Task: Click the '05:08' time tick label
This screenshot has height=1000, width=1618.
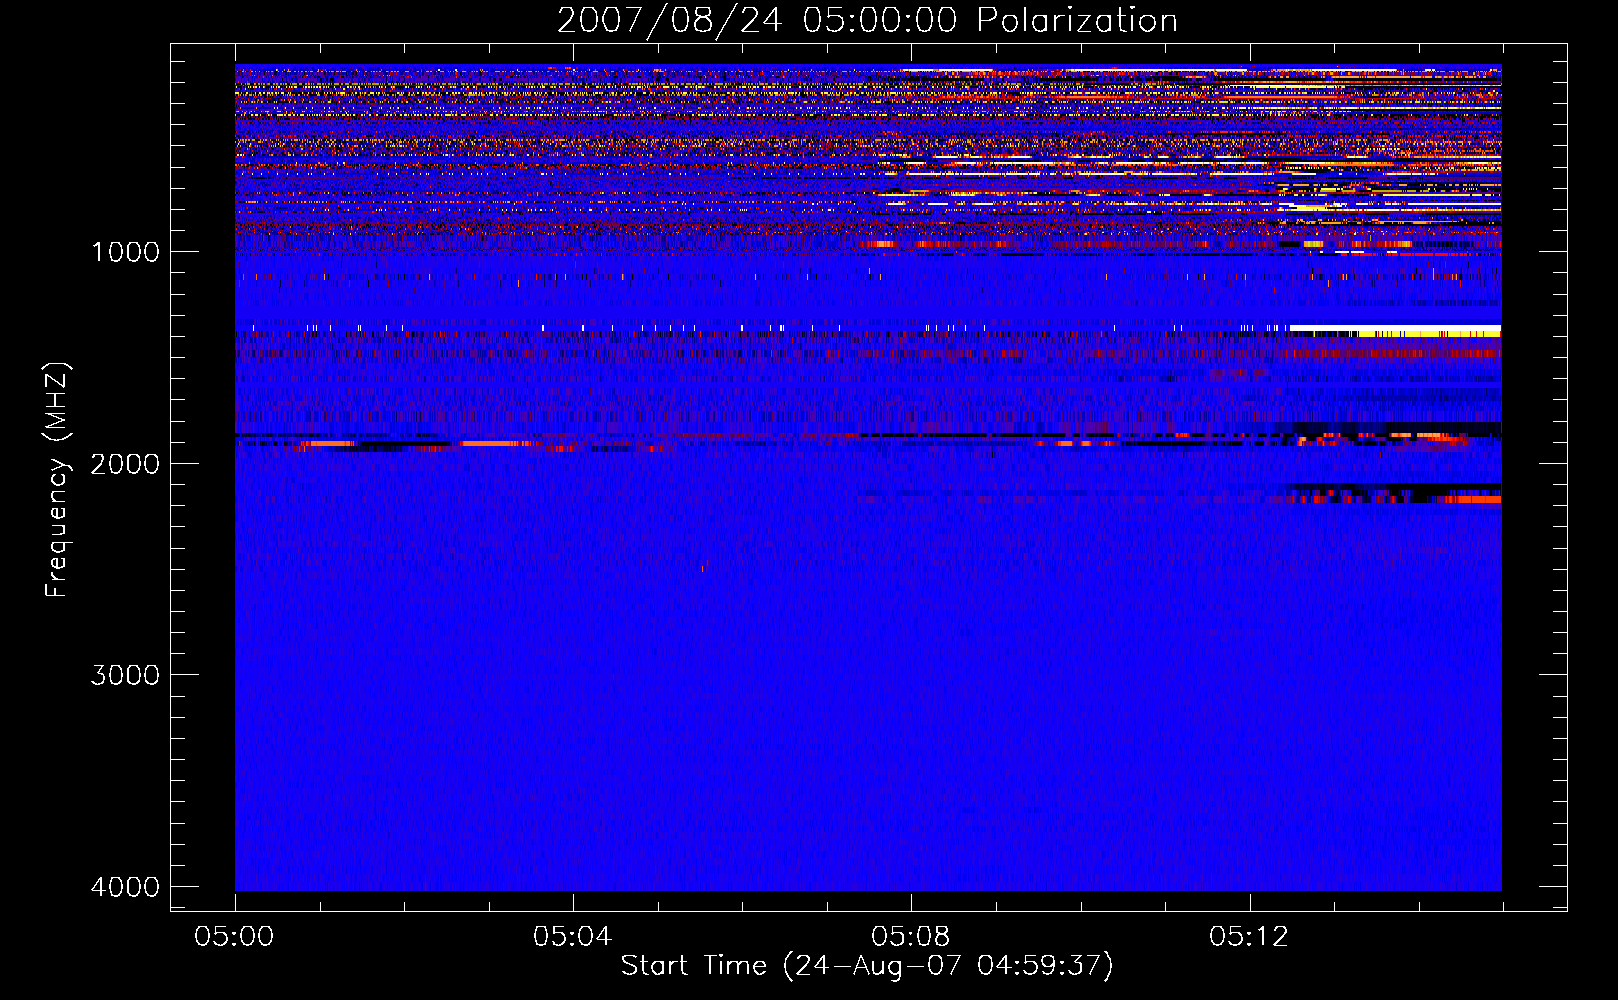Action: (911, 937)
